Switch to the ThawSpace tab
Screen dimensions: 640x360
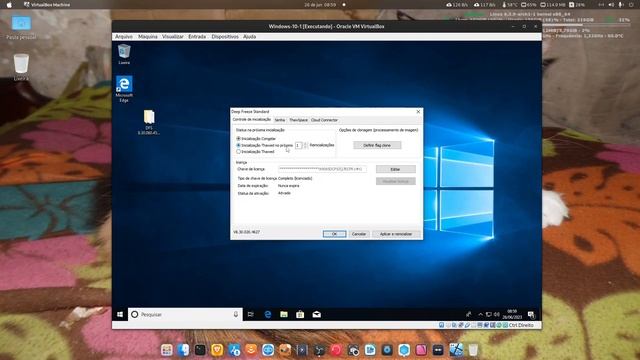(298, 120)
